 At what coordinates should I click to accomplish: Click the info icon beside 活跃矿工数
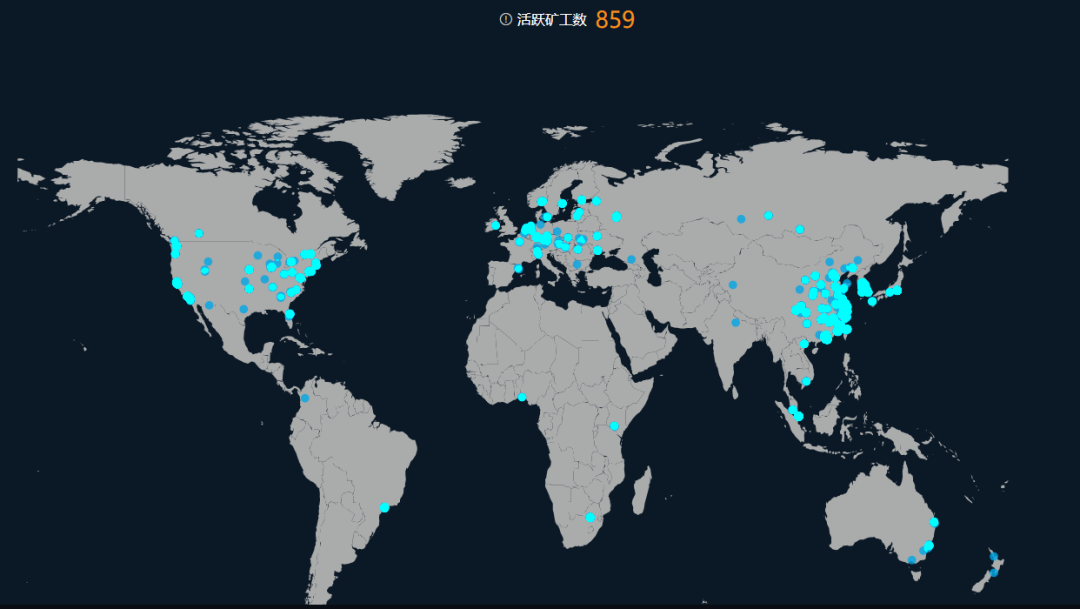[505, 20]
